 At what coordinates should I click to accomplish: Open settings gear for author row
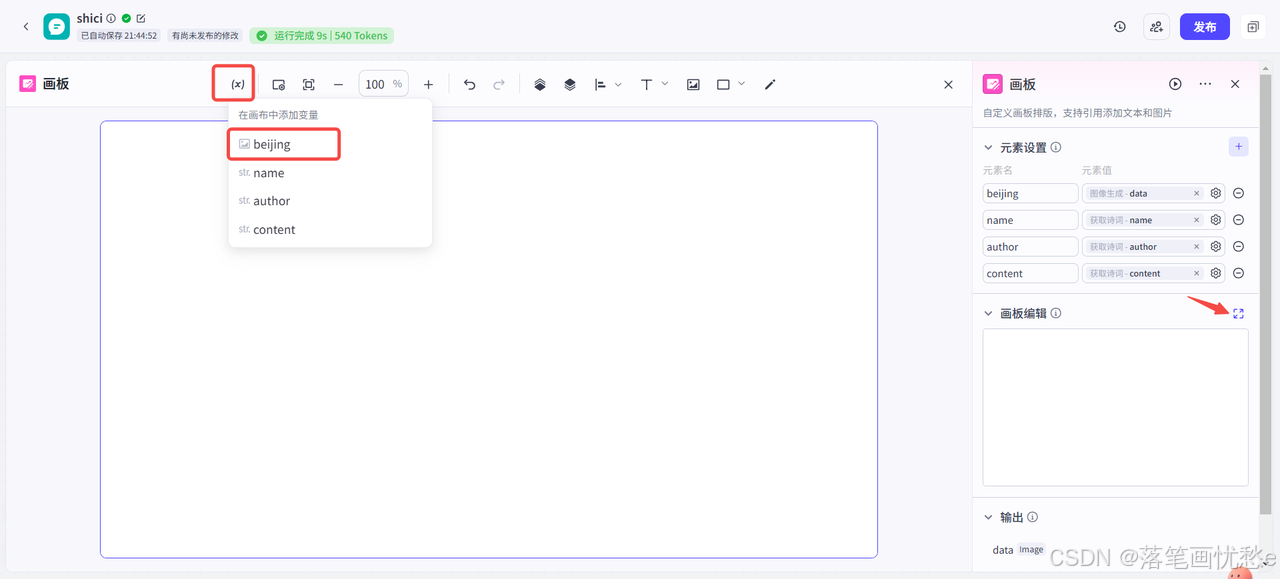(x=1216, y=247)
